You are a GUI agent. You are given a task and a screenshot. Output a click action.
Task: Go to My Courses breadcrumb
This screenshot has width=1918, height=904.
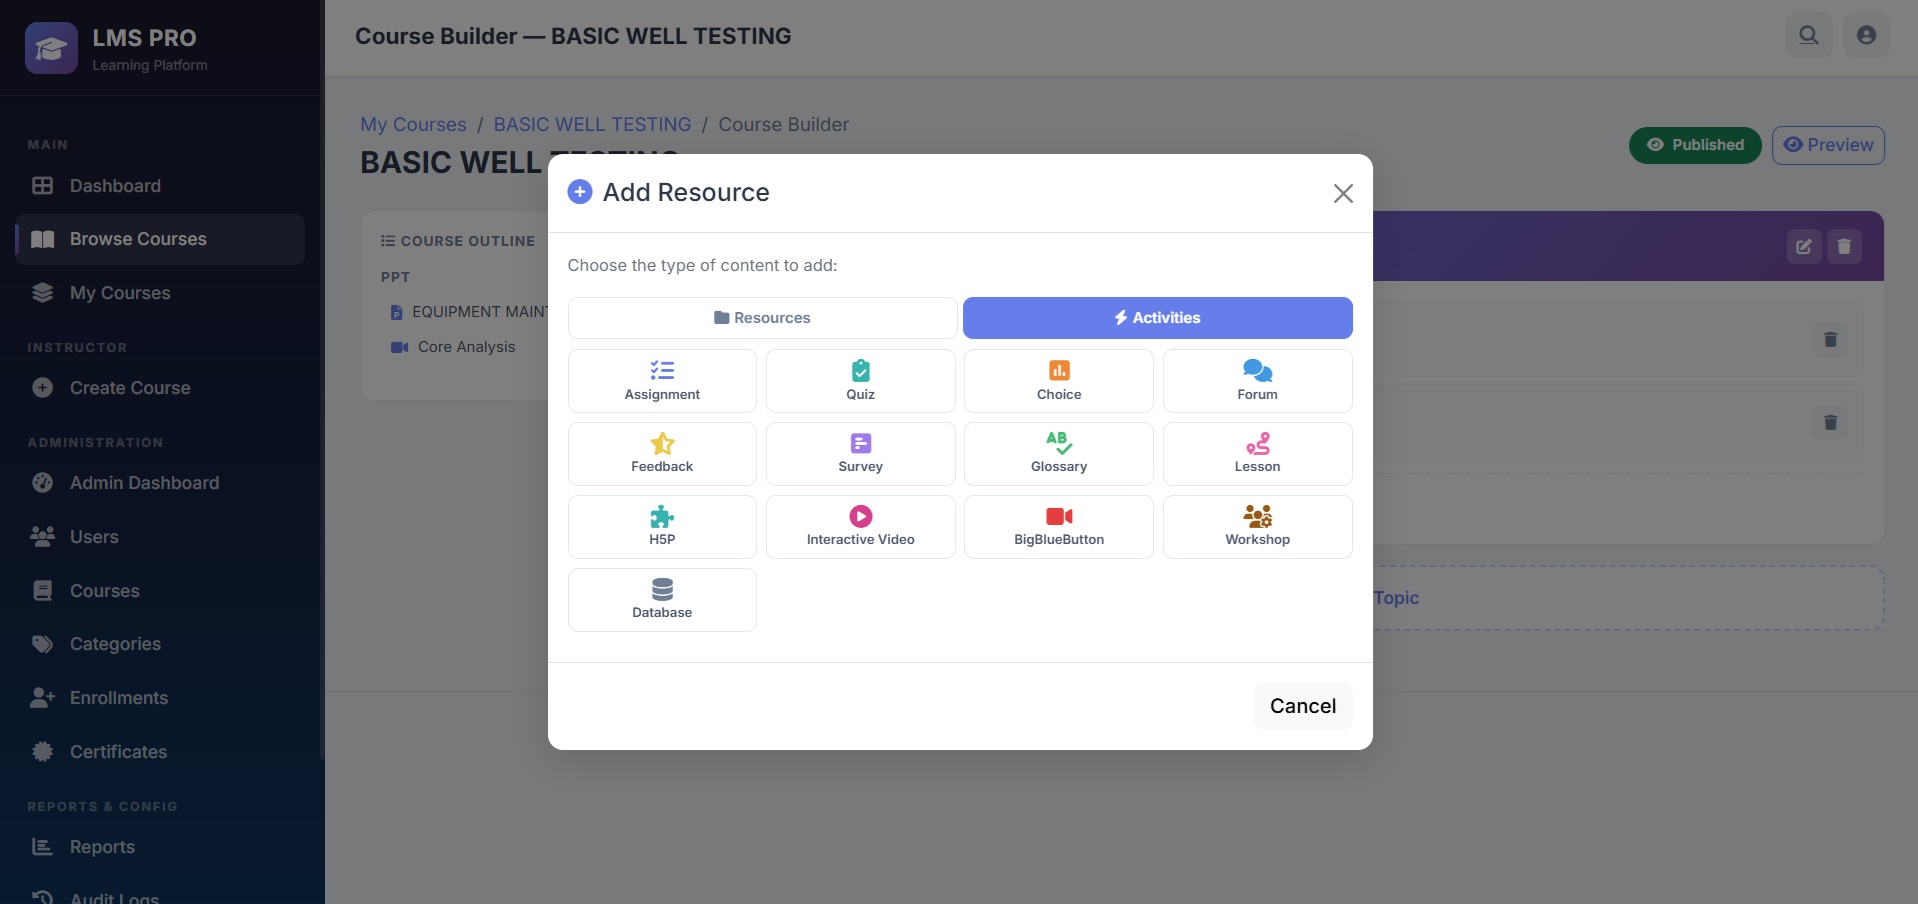(x=413, y=125)
